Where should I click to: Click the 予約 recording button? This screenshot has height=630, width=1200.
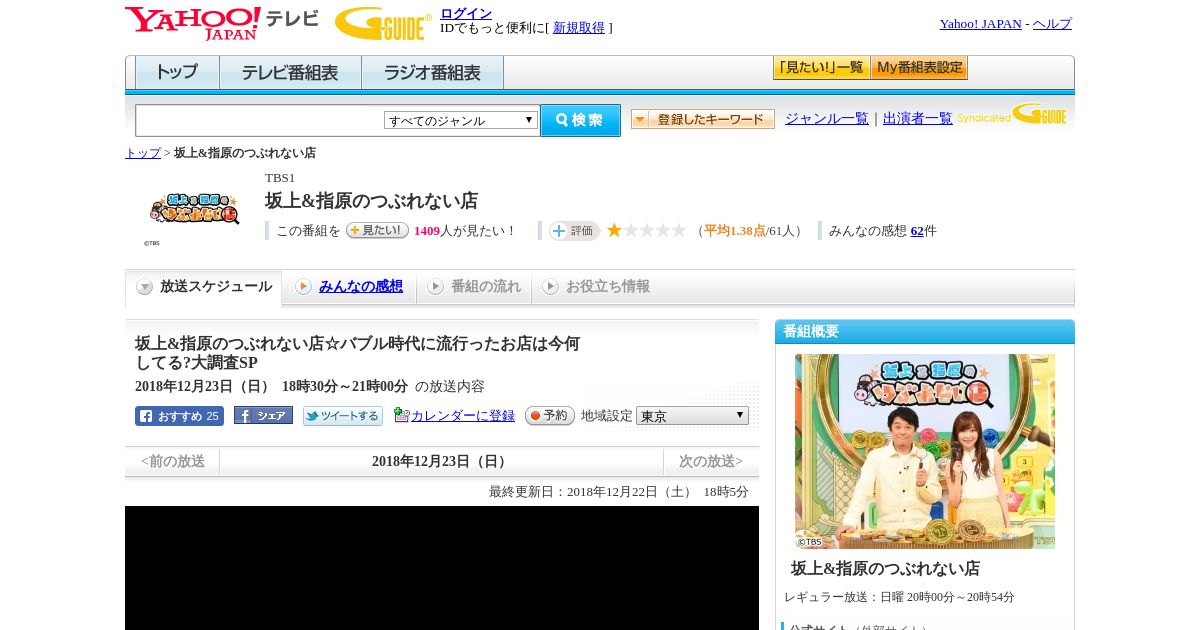[550, 415]
